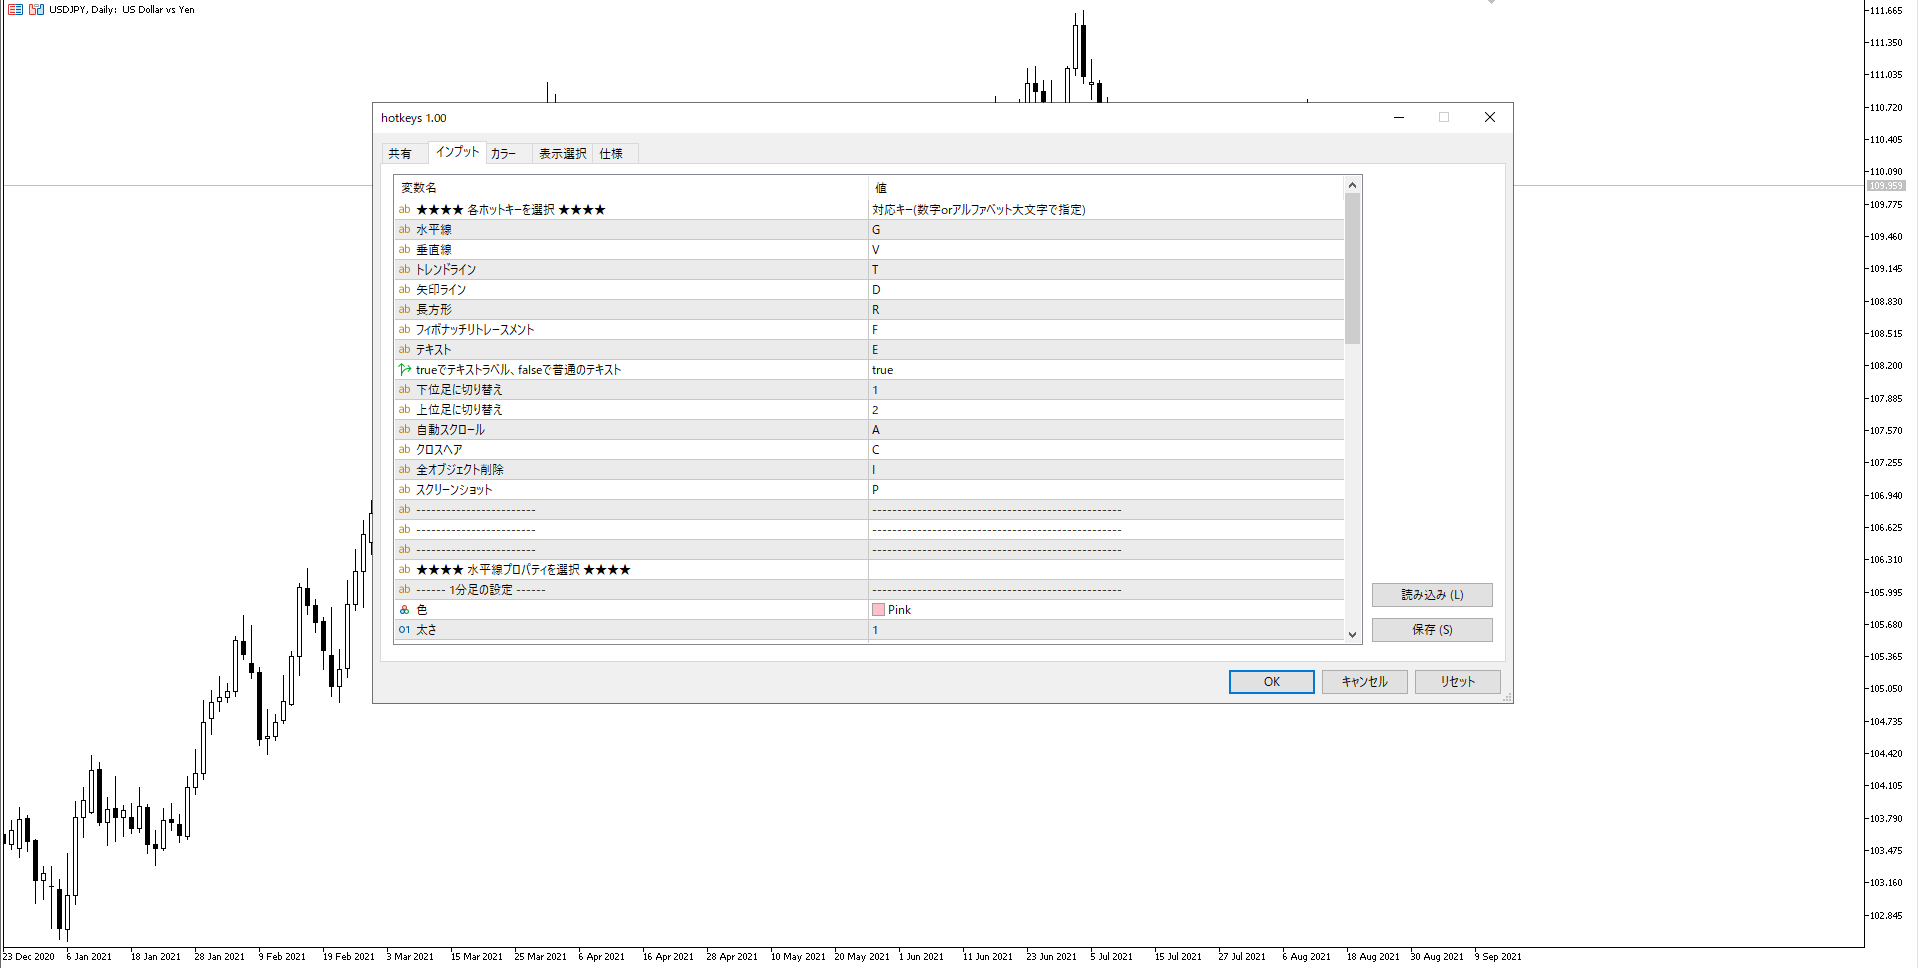Image resolution: width=1919 pixels, height=968 pixels.
Task: Select the スクリーンショット variable row
Action: 631,490
